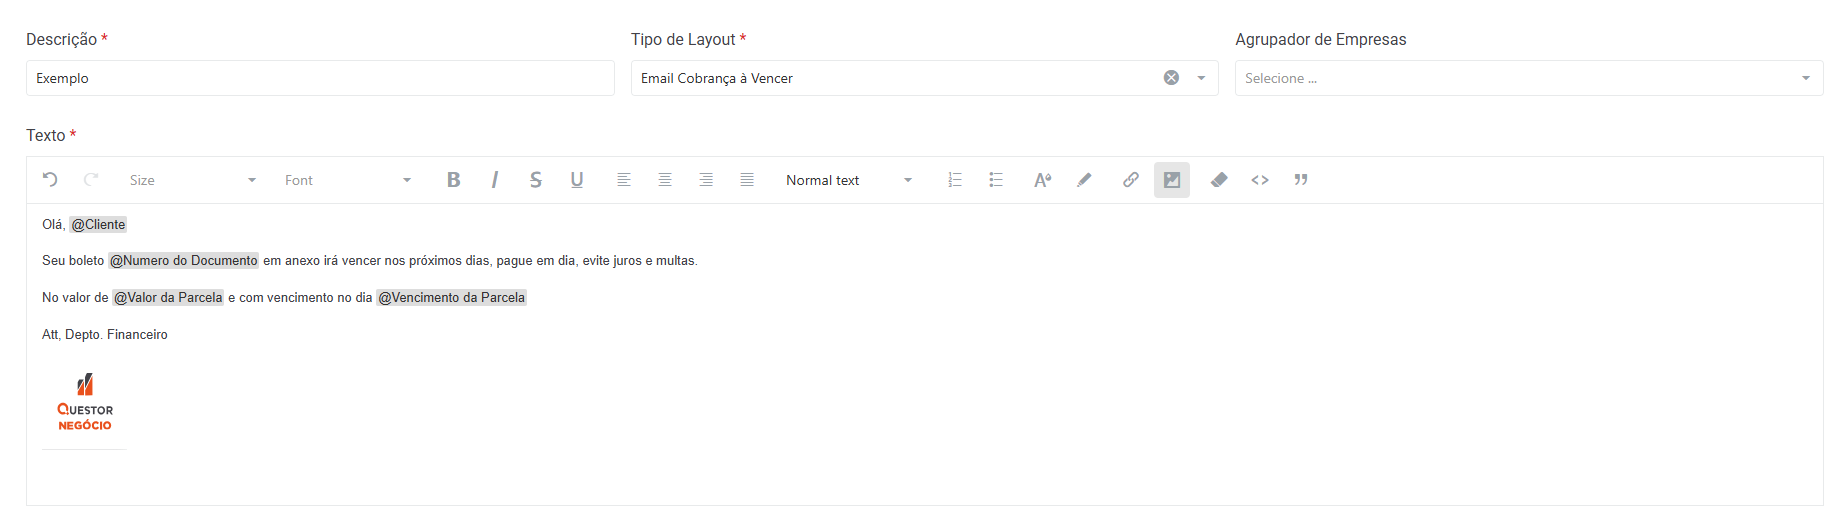The width and height of the screenshot is (1844, 516).
Task: Center align the text
Action: [665, 180]
